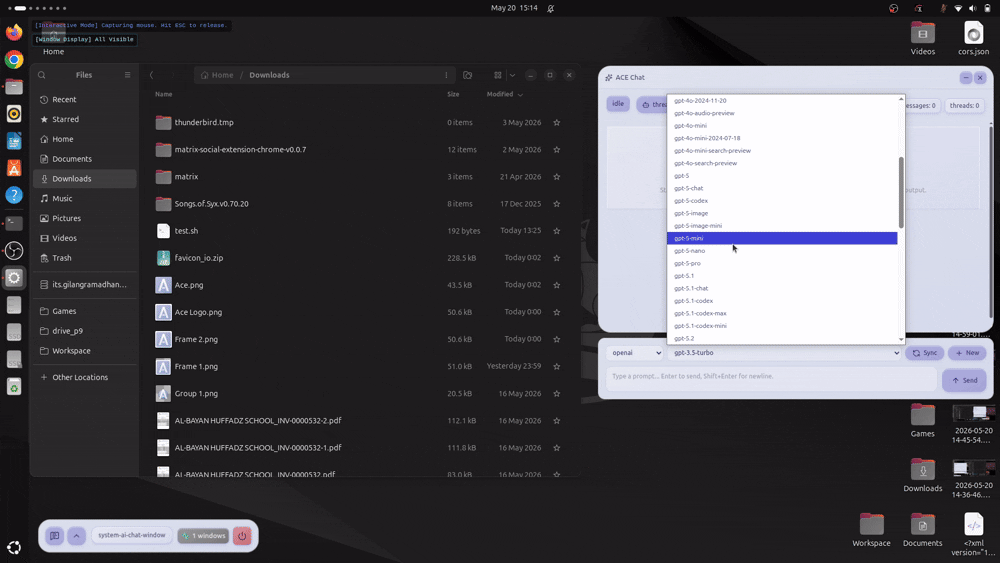
Task: Click the Send button
Action: pyautogui.click(x=964, y=380)
